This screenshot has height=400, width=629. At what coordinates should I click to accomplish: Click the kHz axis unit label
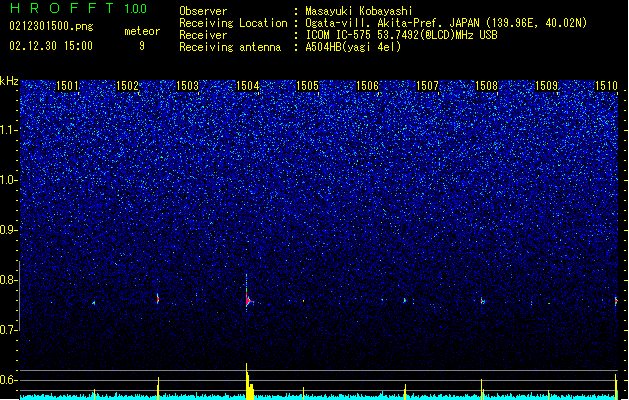click(9, 81)
